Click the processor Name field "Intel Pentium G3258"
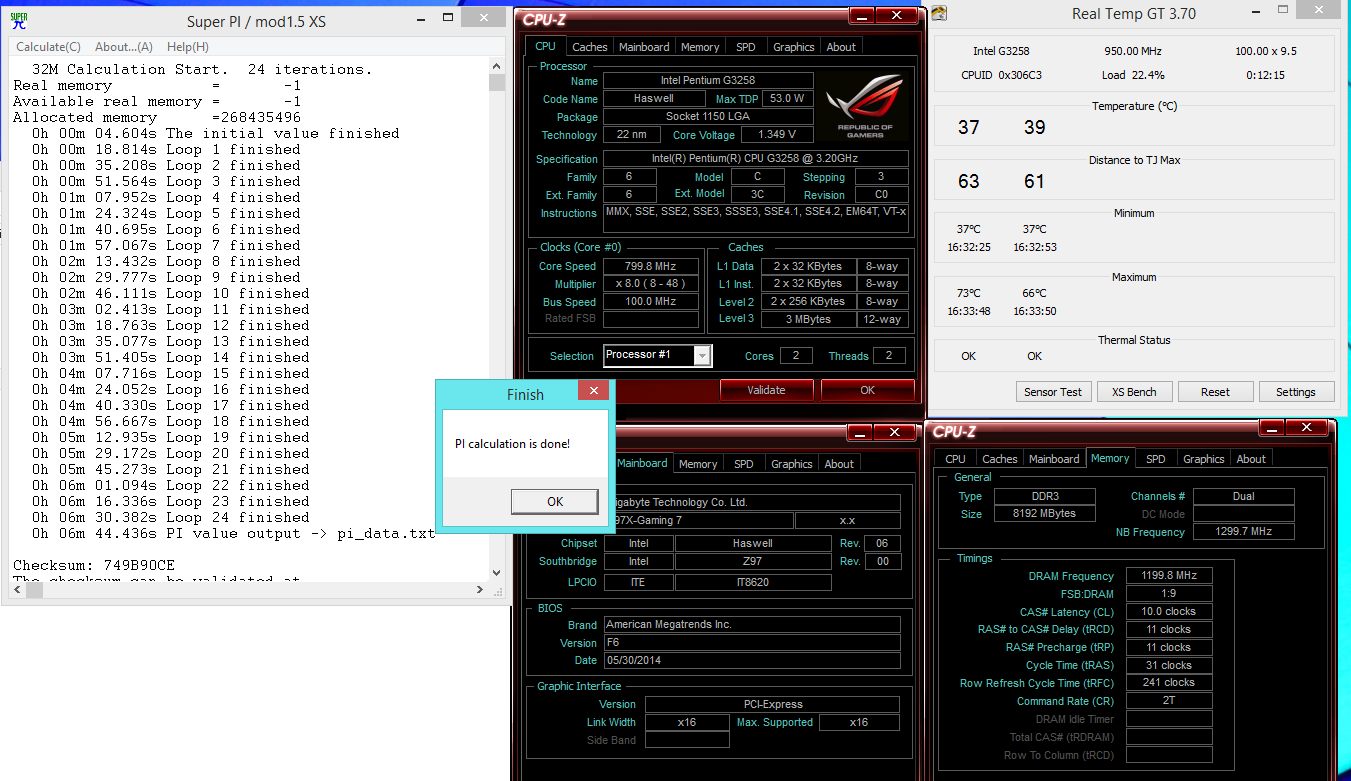This screenshot has width=1351, height=781. pyautogui.click(x=708, y=80)
